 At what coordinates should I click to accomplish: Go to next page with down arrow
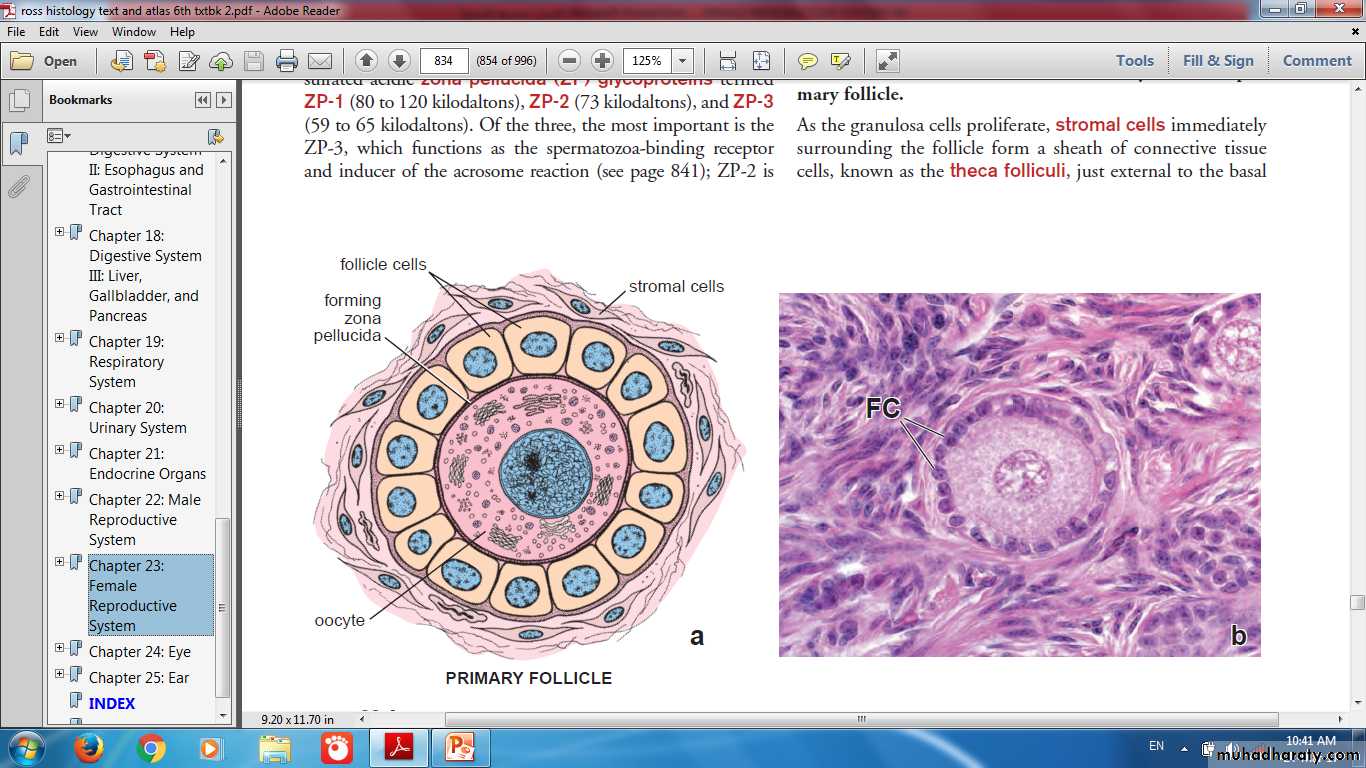pyautogui.click(x=399, y=61)
